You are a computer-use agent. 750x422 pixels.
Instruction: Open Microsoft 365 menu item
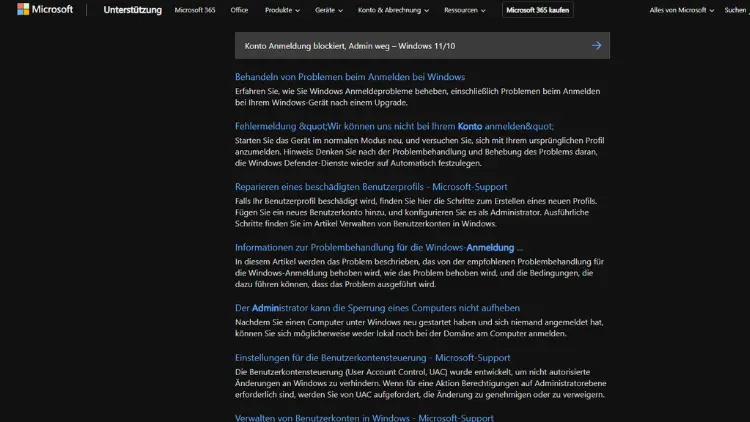195,10
